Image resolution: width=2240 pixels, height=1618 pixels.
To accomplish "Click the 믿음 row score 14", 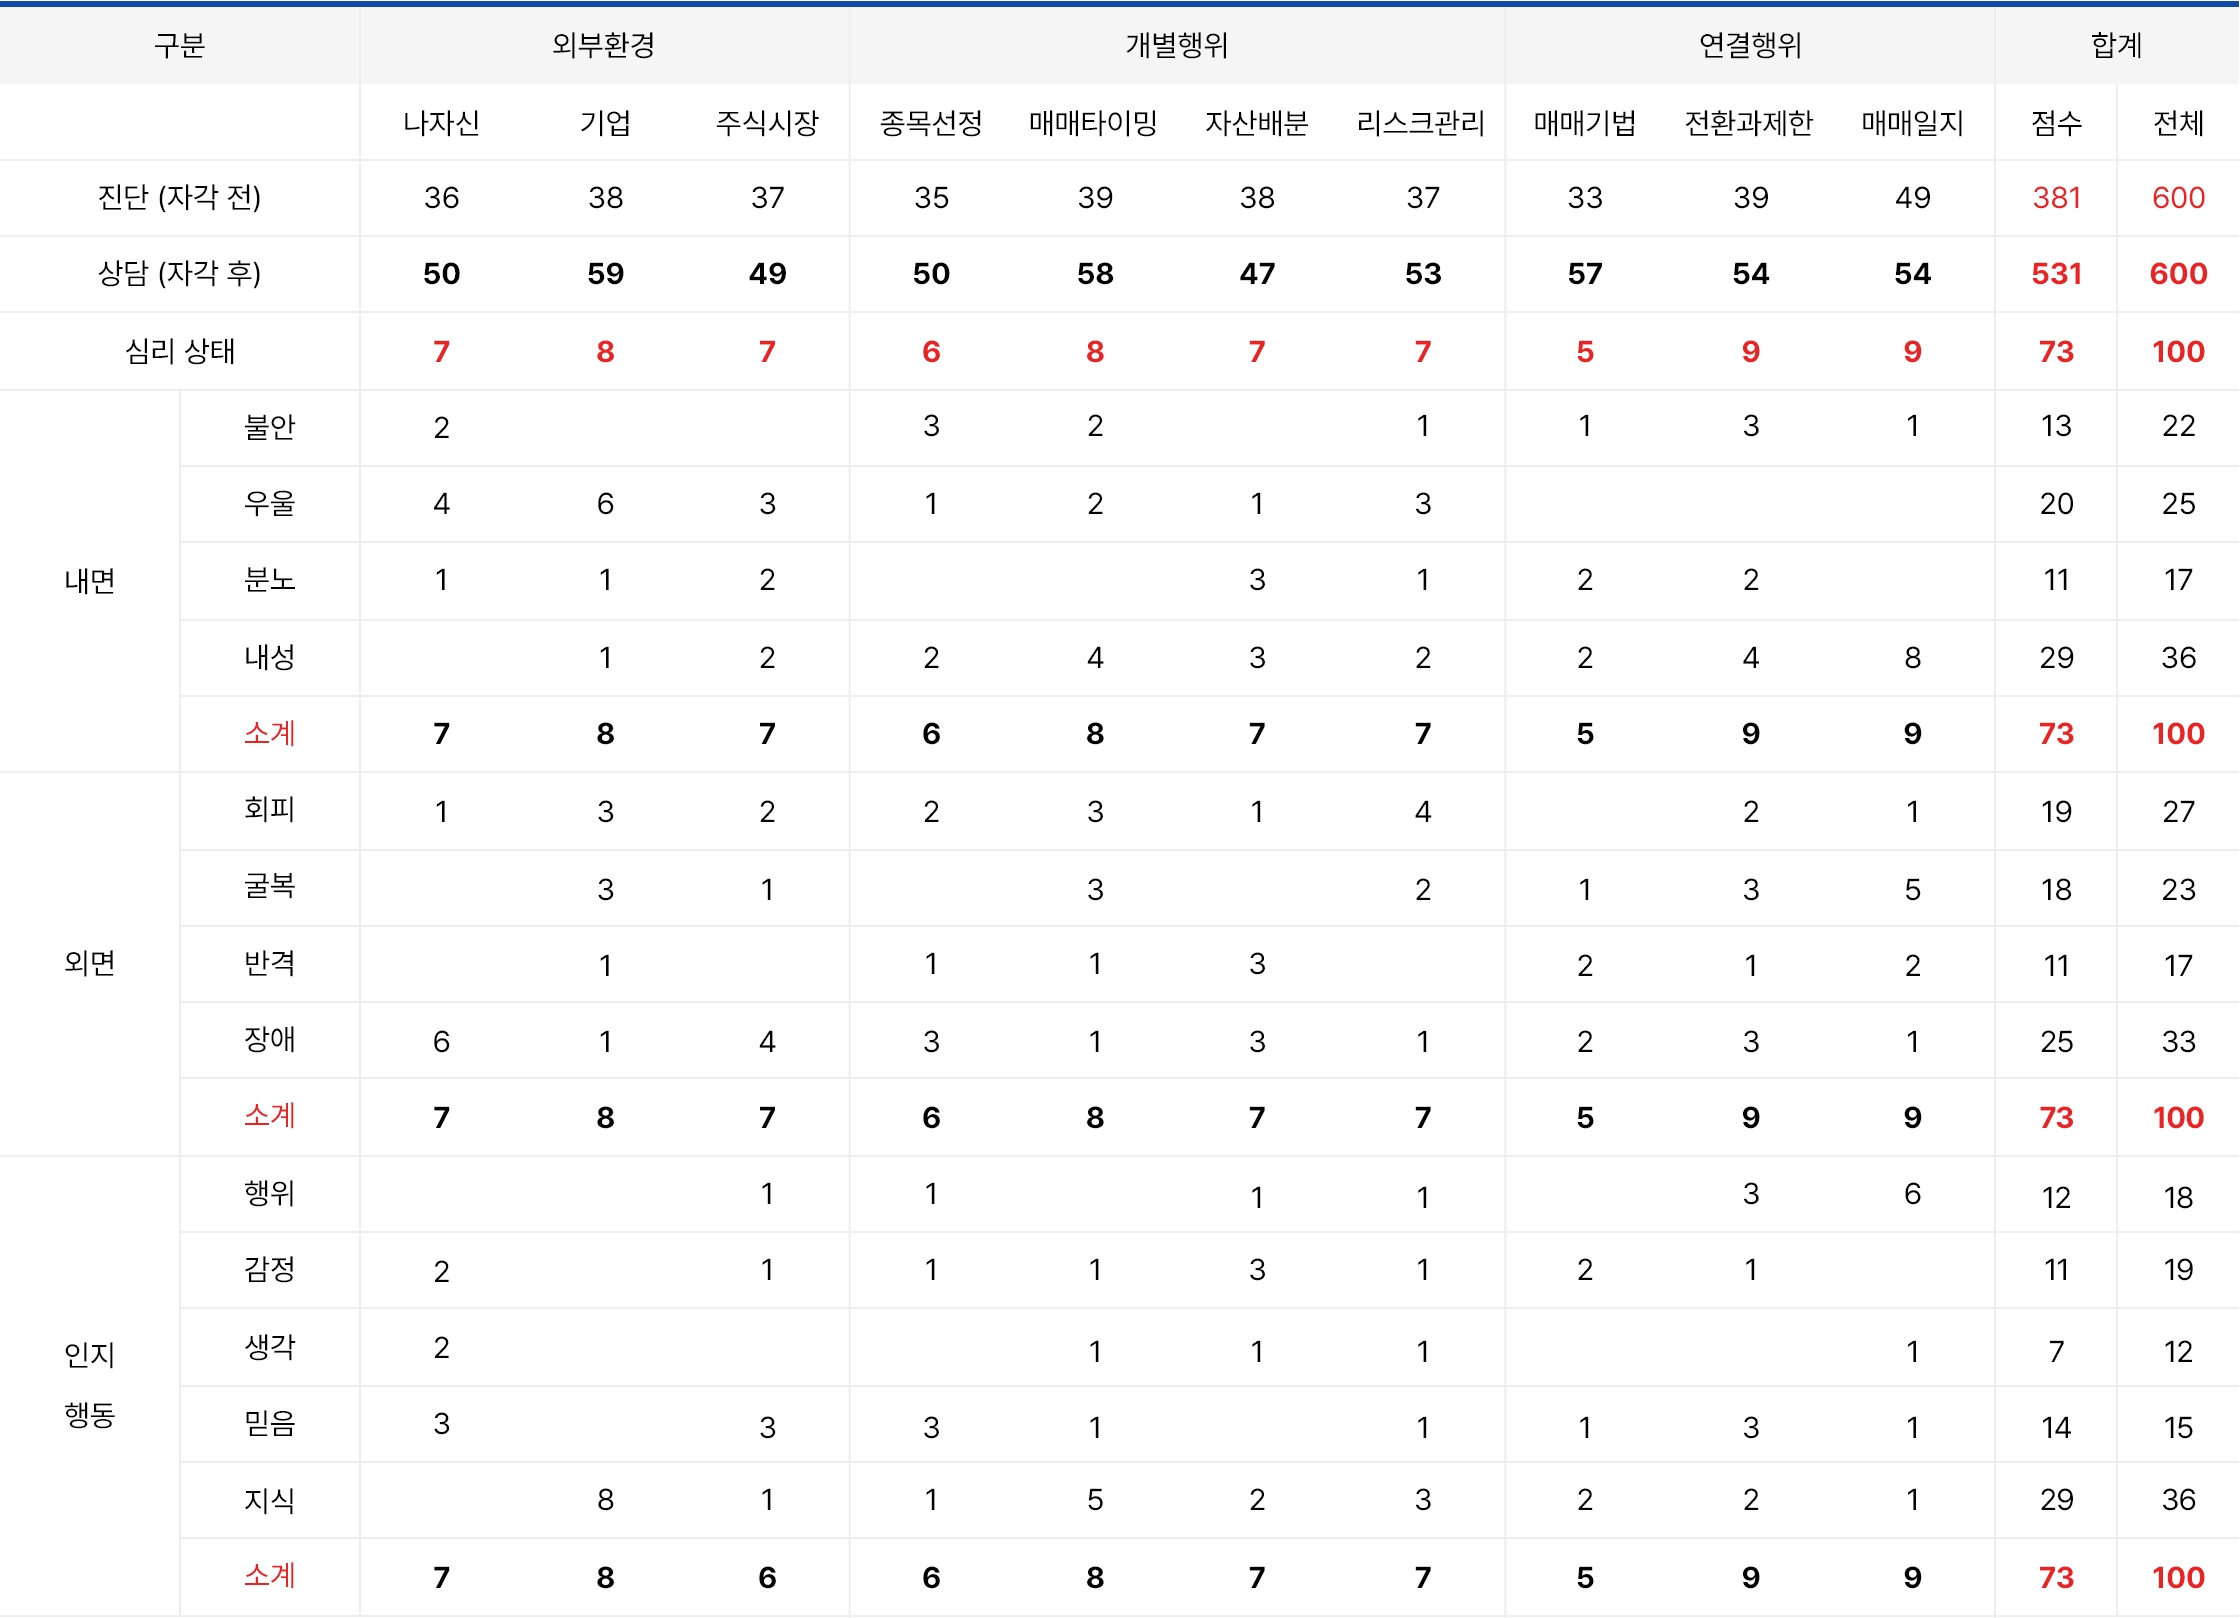I will (2056, 1428).
